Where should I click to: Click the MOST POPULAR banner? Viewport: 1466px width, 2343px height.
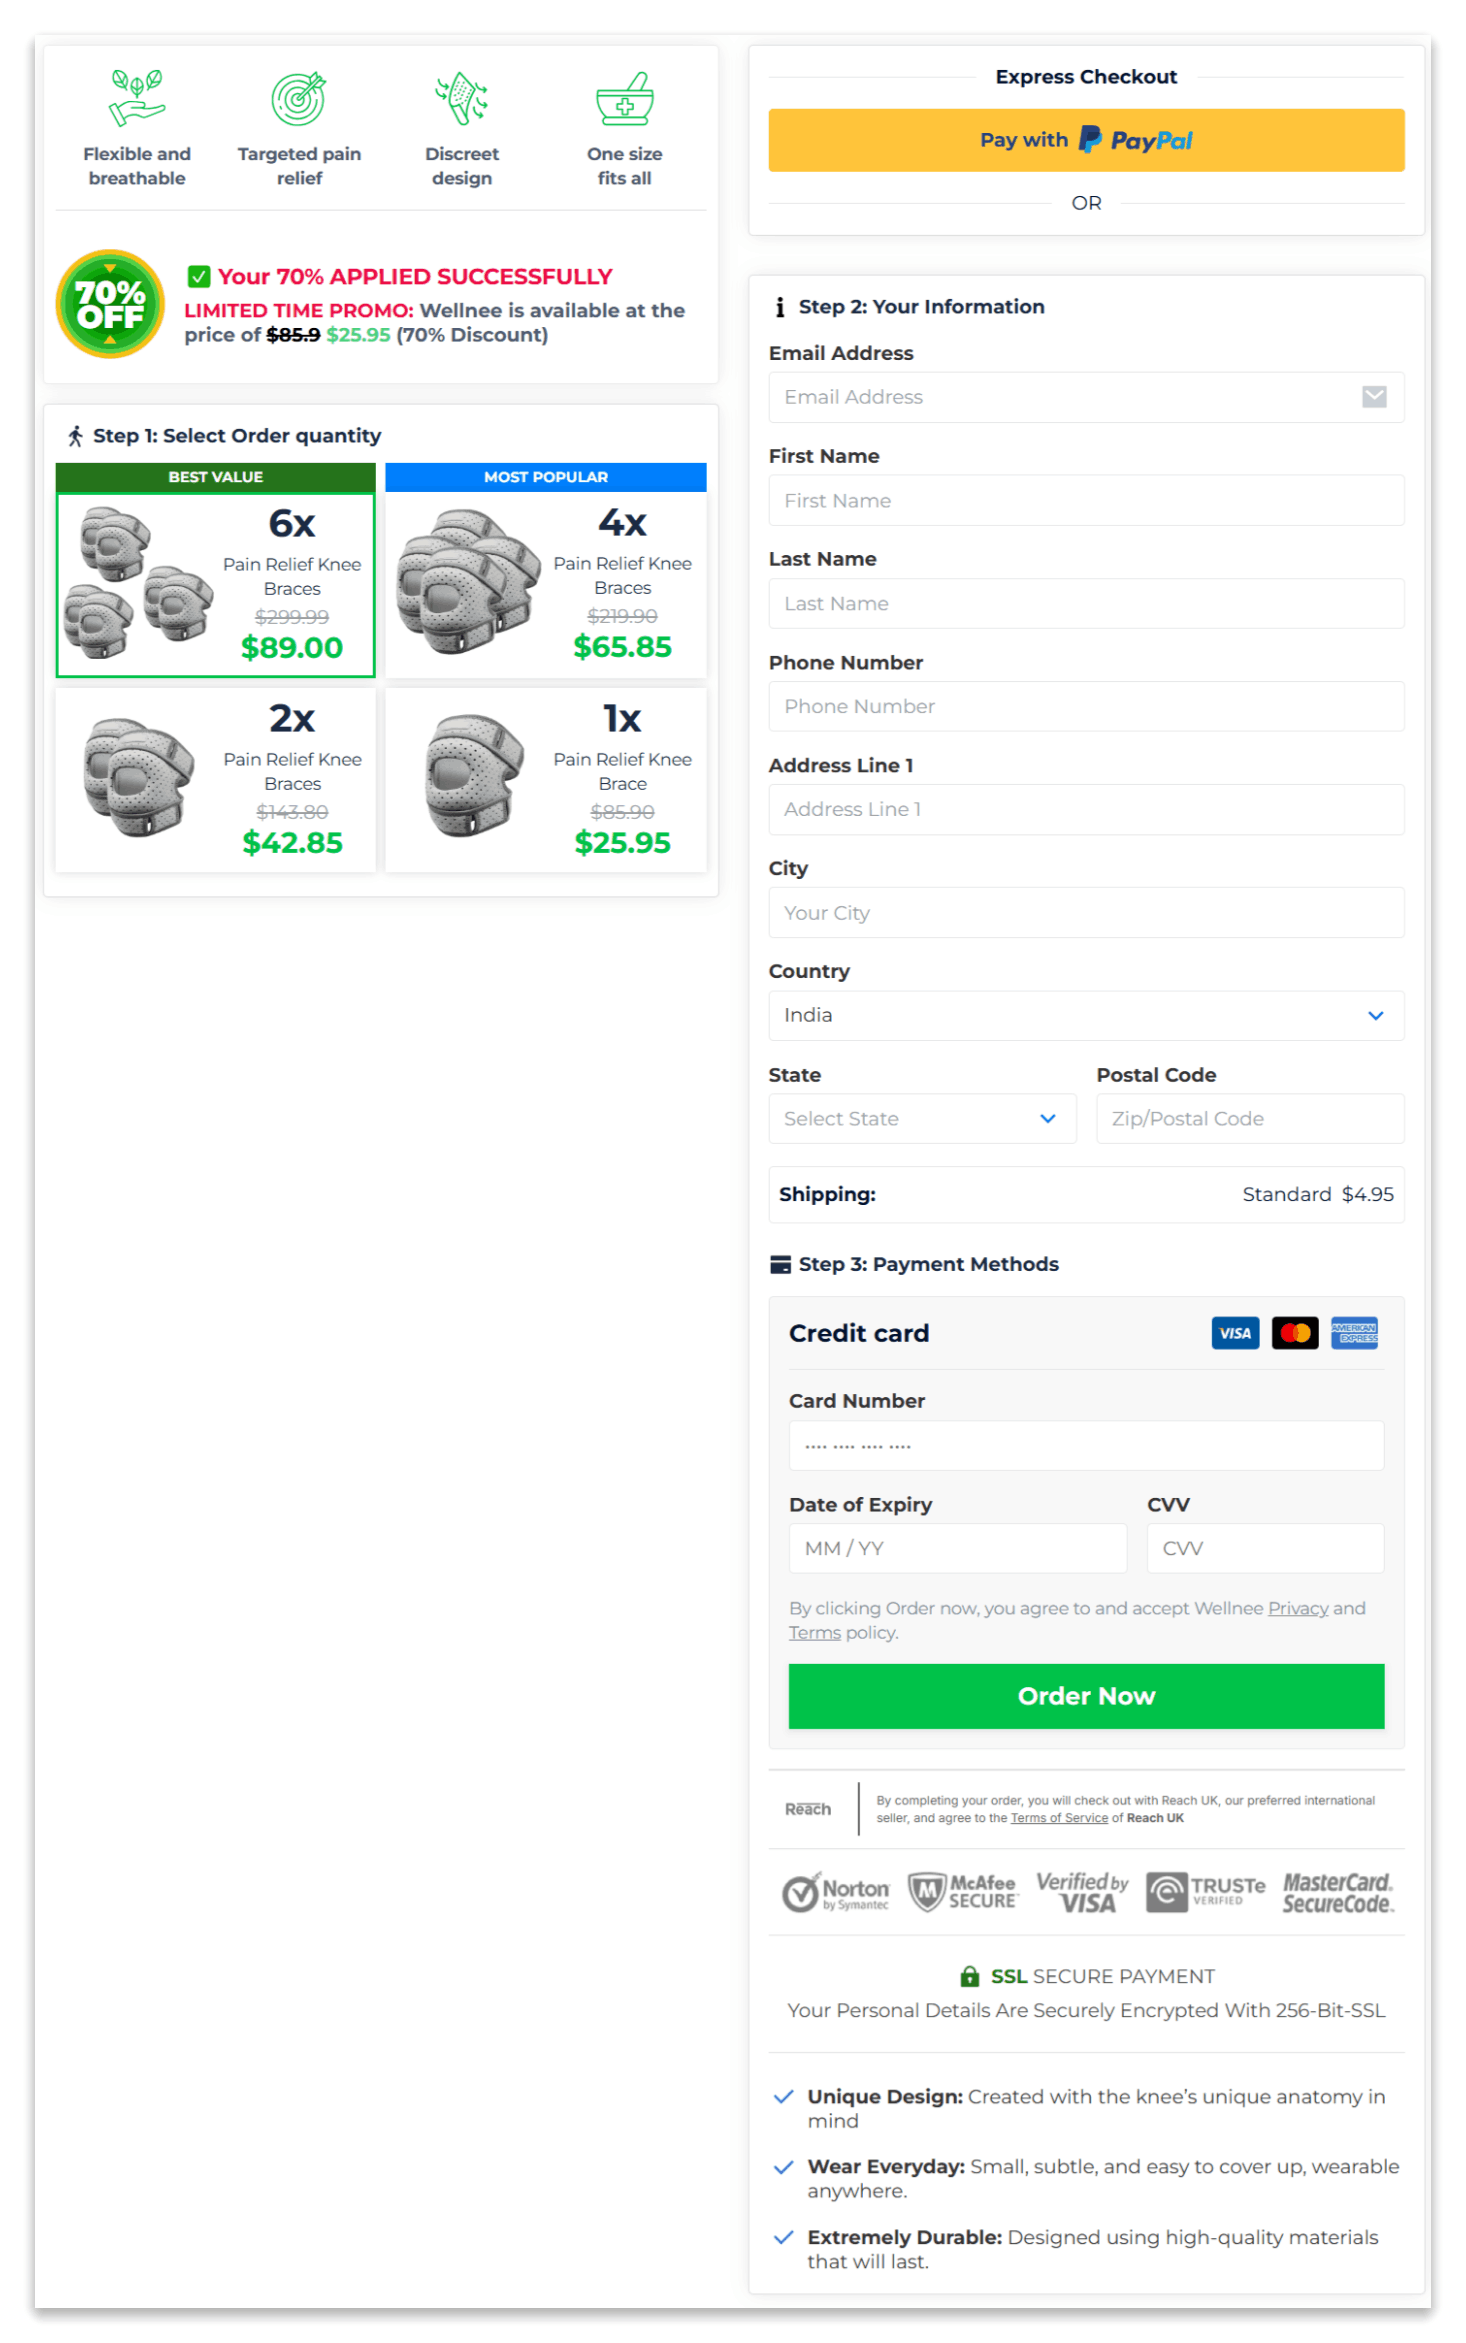click(x=546, y=477)
